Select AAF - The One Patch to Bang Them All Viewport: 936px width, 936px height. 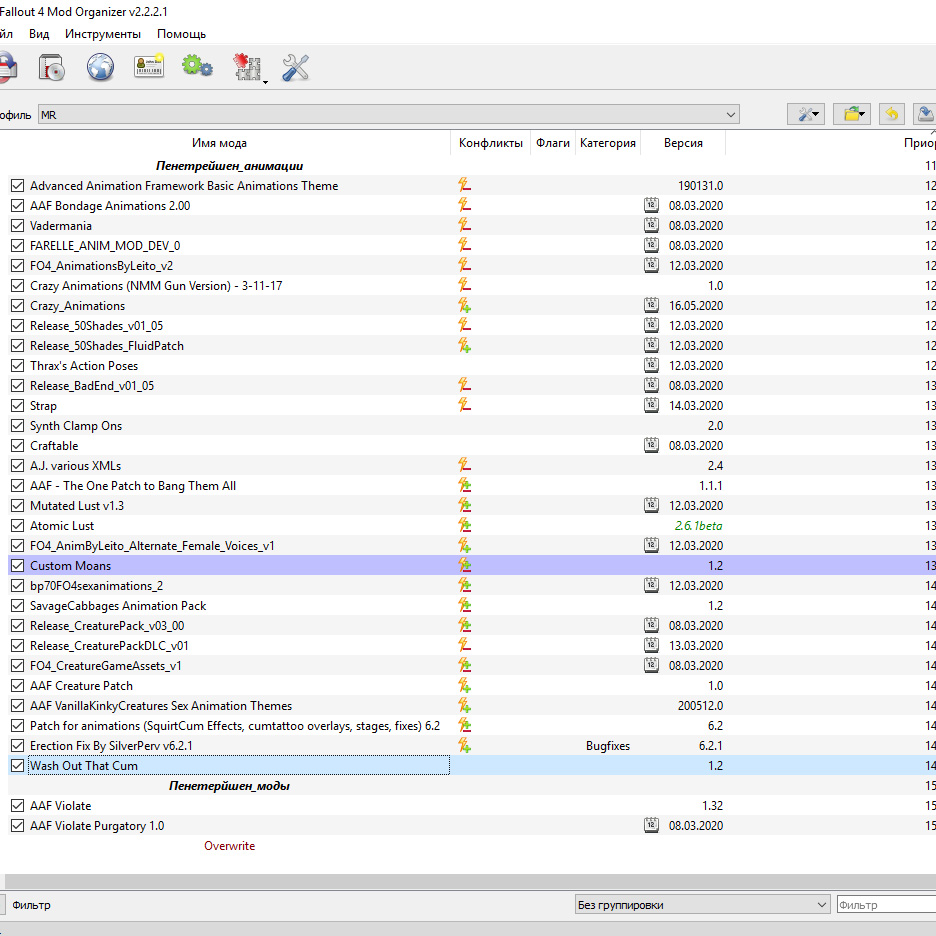click(x=133, y=485)
